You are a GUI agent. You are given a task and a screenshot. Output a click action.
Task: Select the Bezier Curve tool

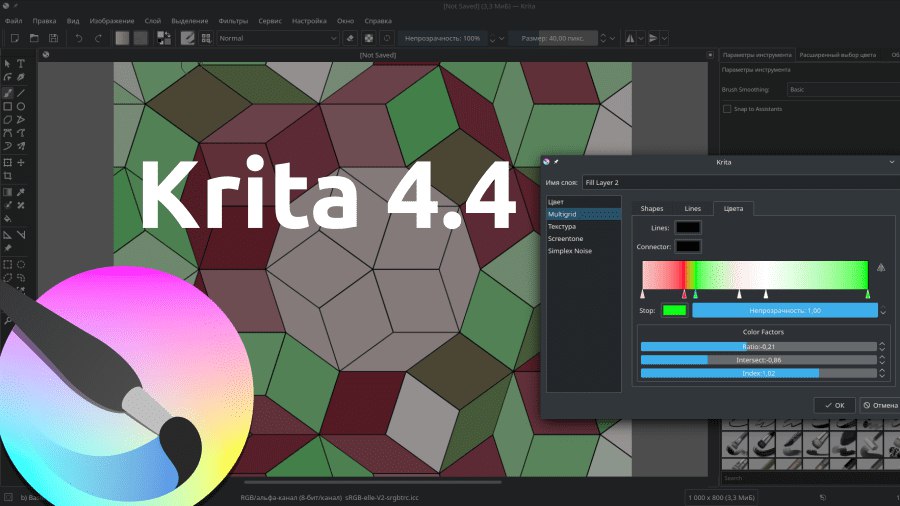tap(7, 133)
